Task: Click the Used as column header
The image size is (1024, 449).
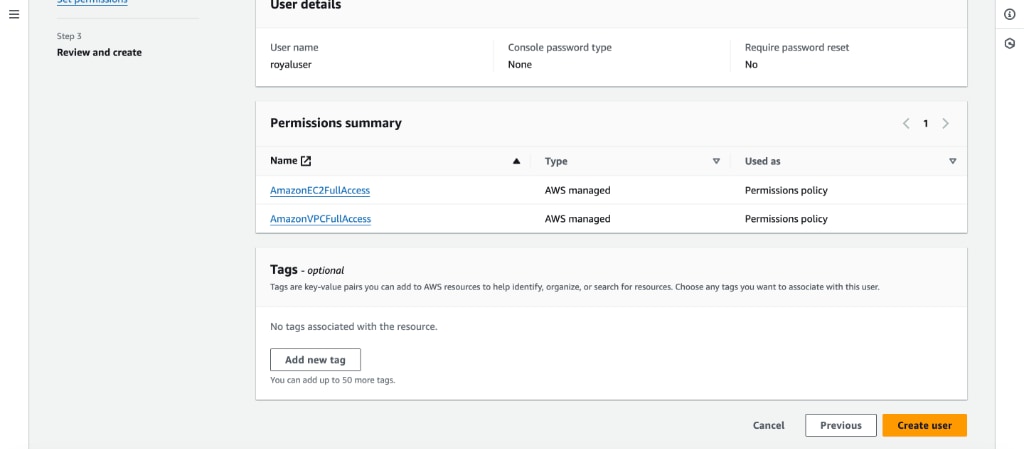Action: tap(763, 161)
